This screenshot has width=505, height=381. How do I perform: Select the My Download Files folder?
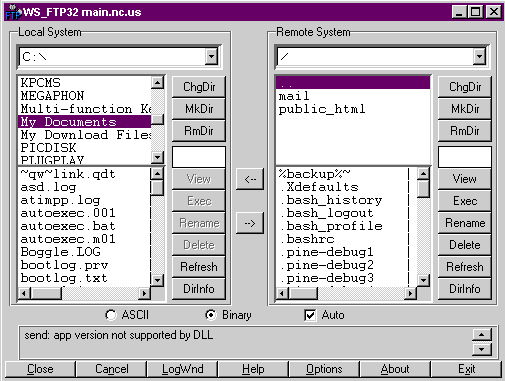tap(85, 135)
